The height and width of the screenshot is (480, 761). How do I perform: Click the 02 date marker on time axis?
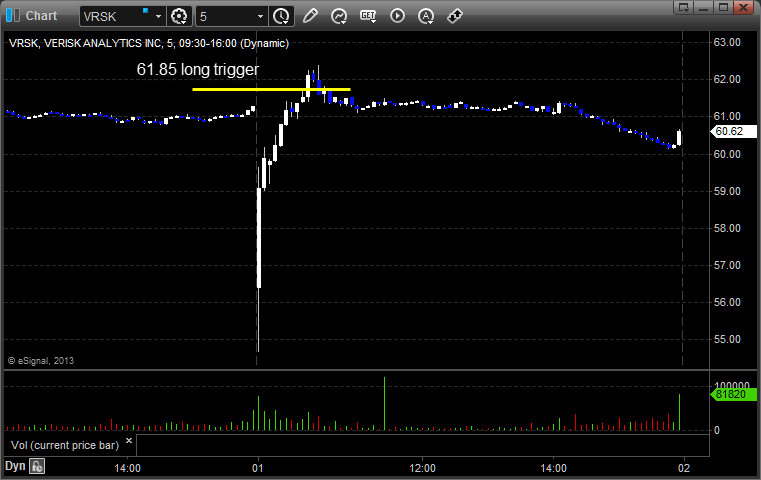[684, 468]
